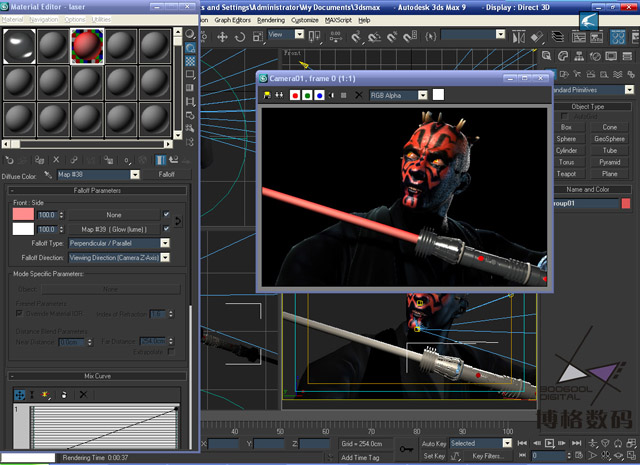Image resolution: width=640 pixels, height=465 pixels.
Task: Open the RGB Alpha channel dropdown
Action: 424,95
